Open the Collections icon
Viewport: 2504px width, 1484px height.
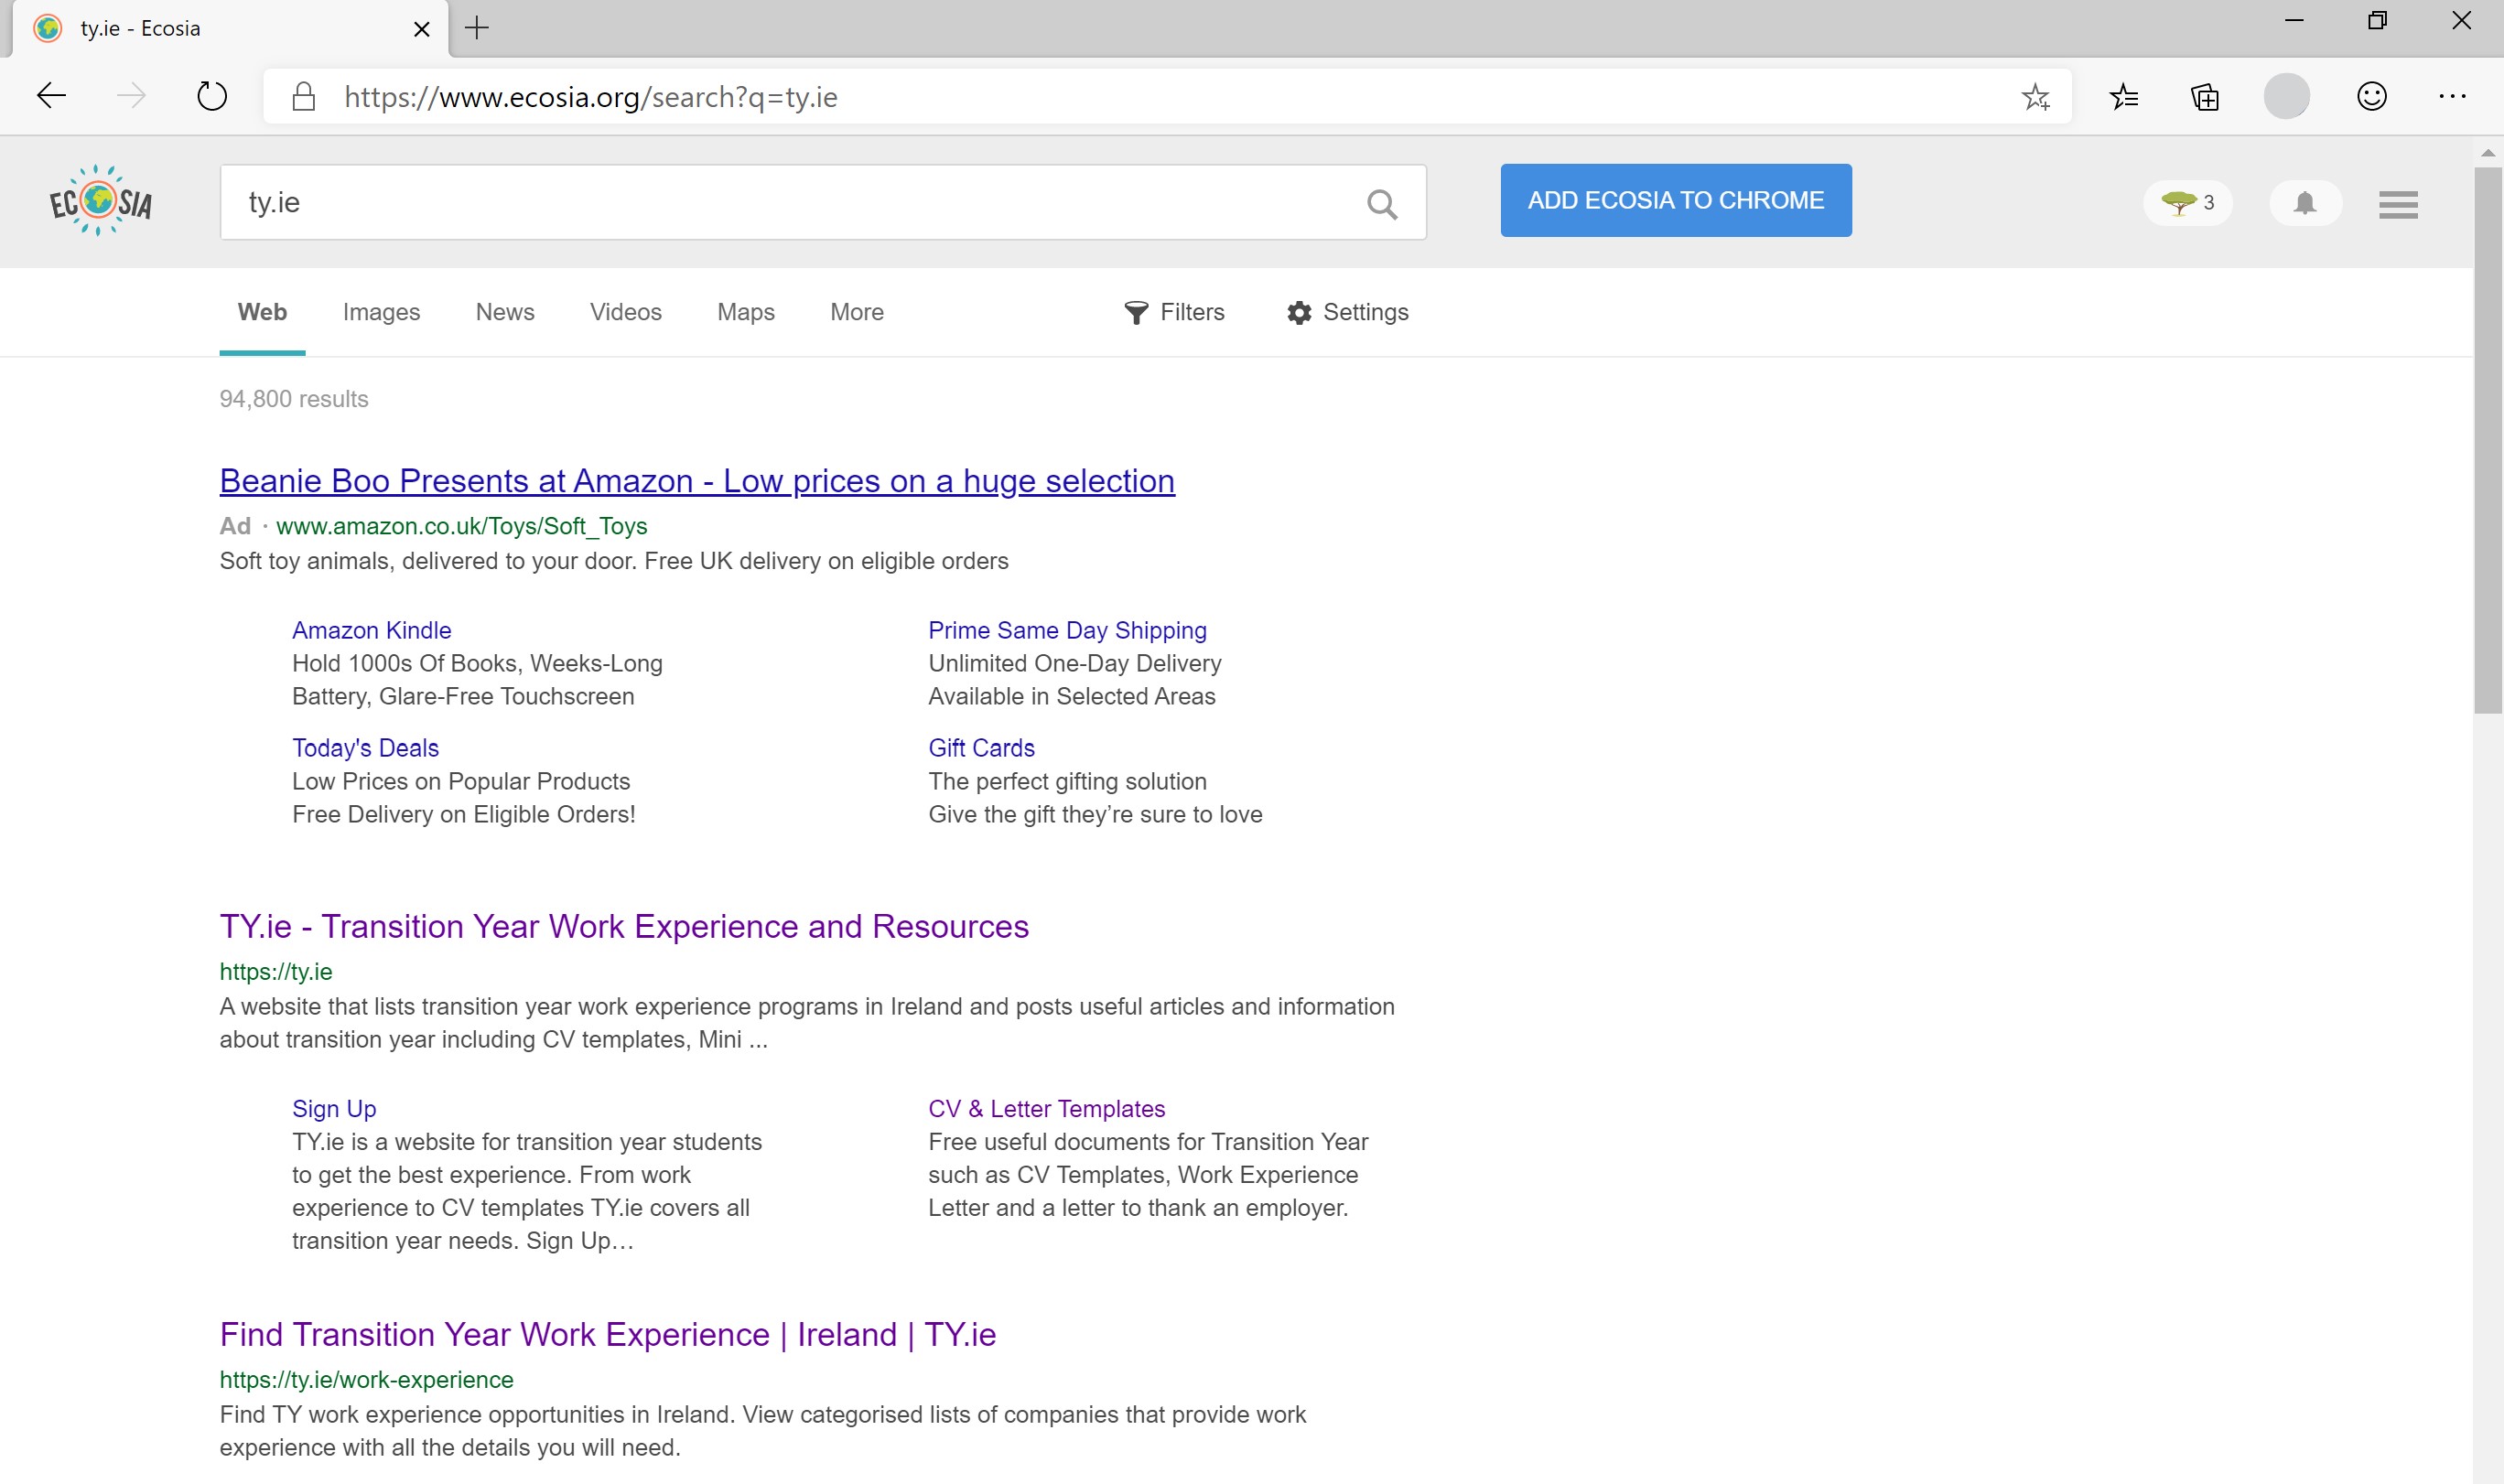point(2204,97)
